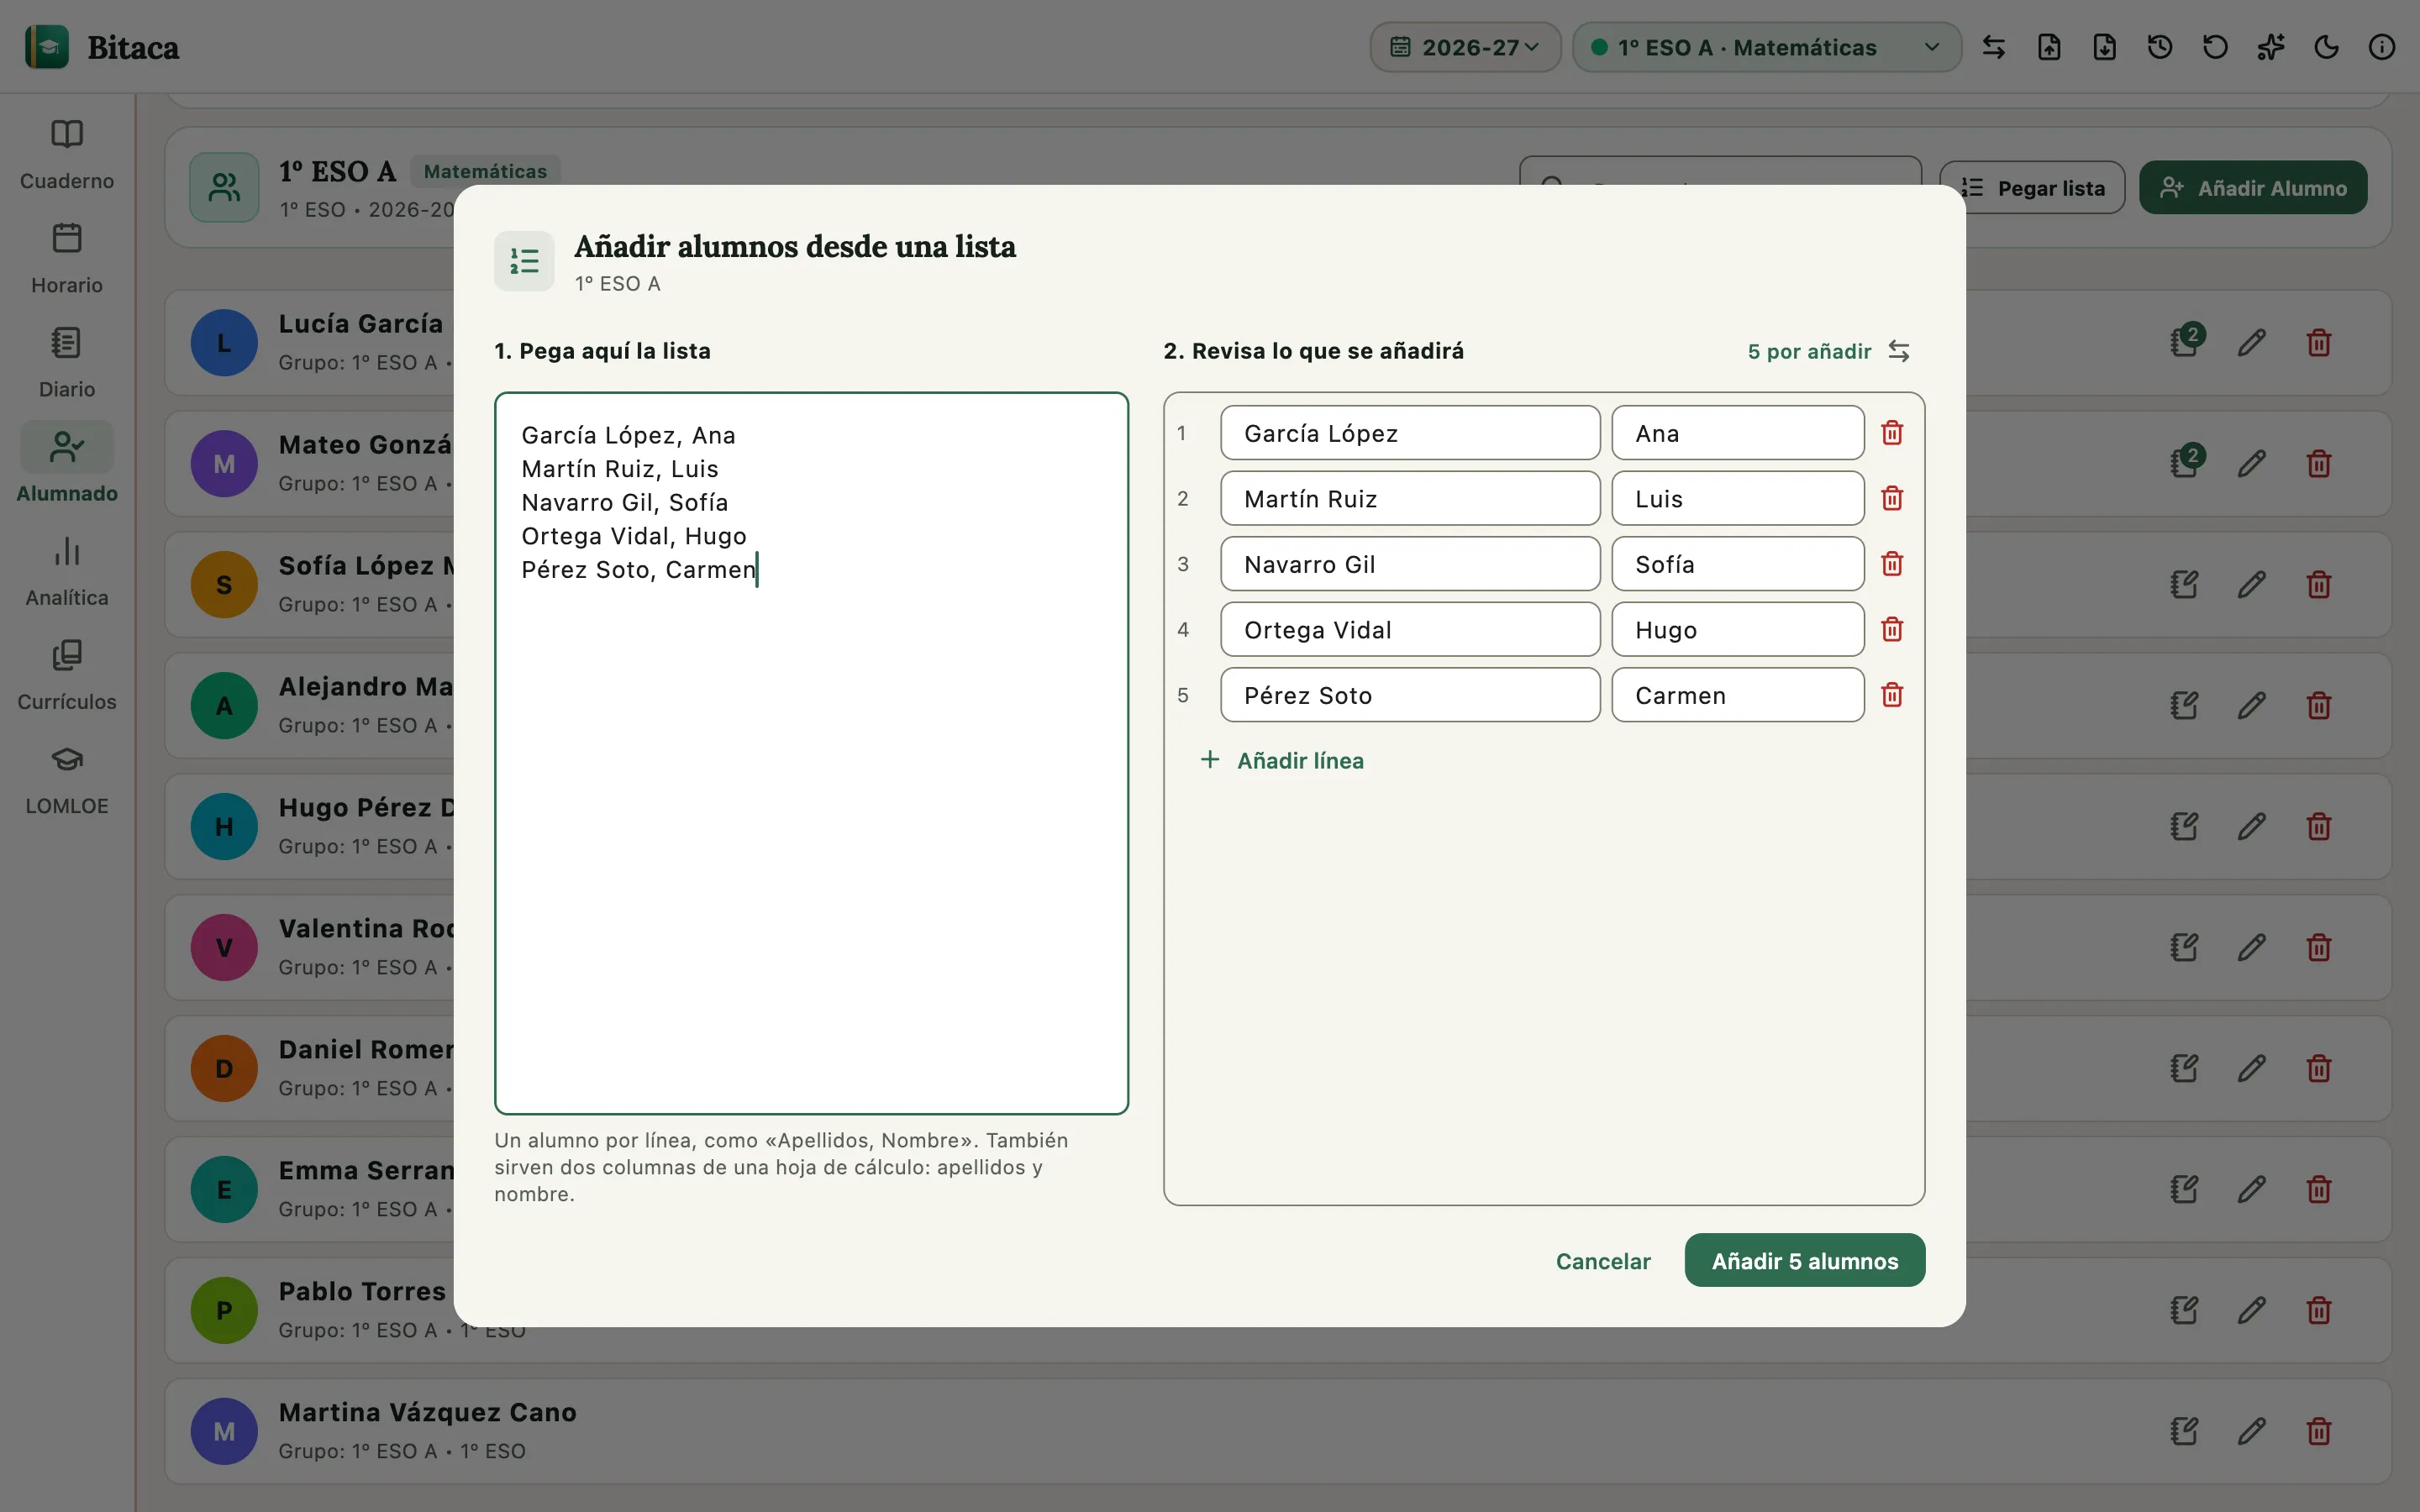Click the Bitaca logo icon
The width and height of the screenshot is (2420, 1512).
click(47, 47)
